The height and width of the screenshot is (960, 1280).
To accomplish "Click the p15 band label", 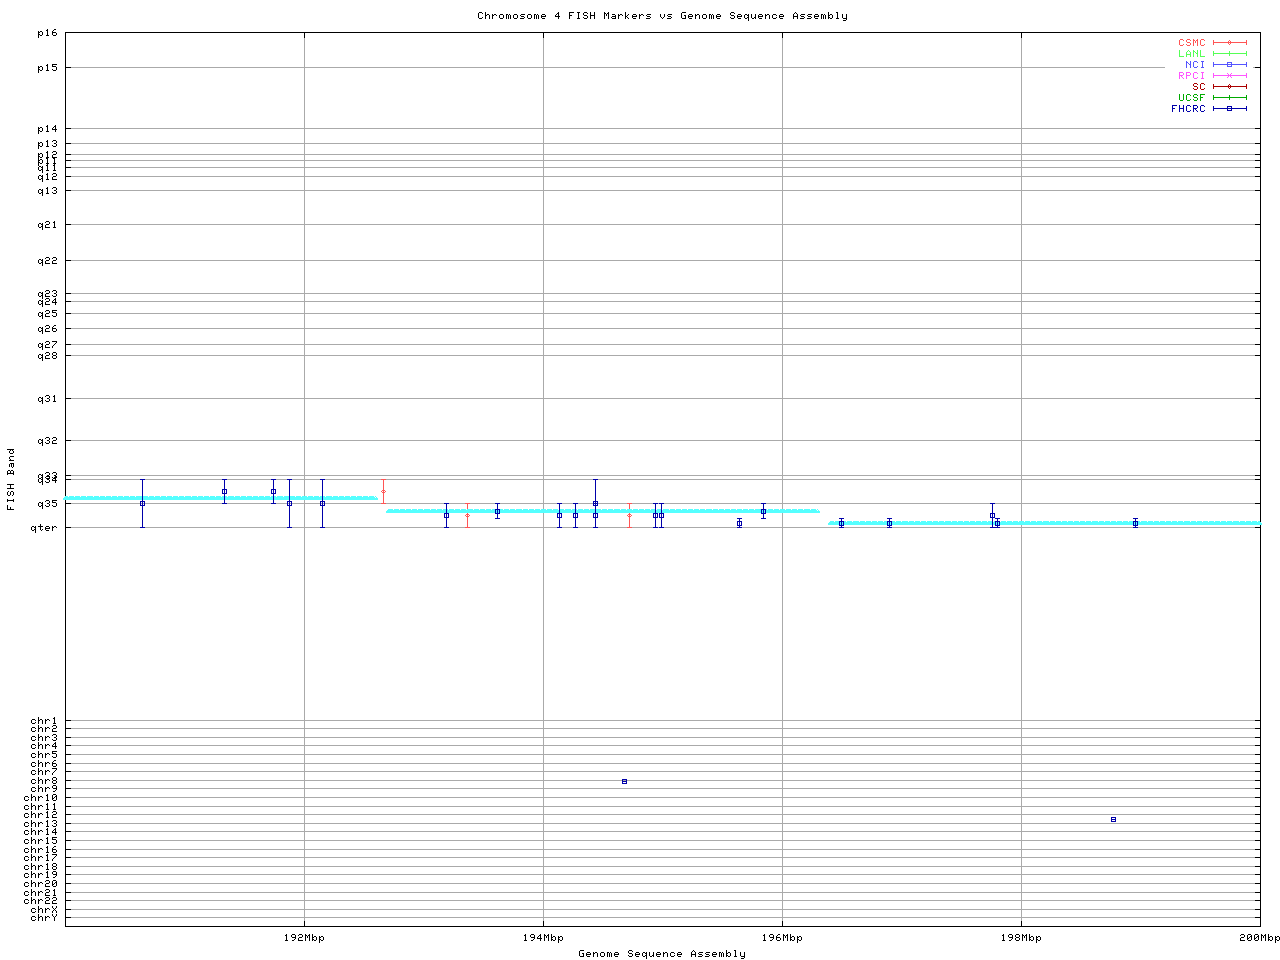I will [x=48, y=68].
